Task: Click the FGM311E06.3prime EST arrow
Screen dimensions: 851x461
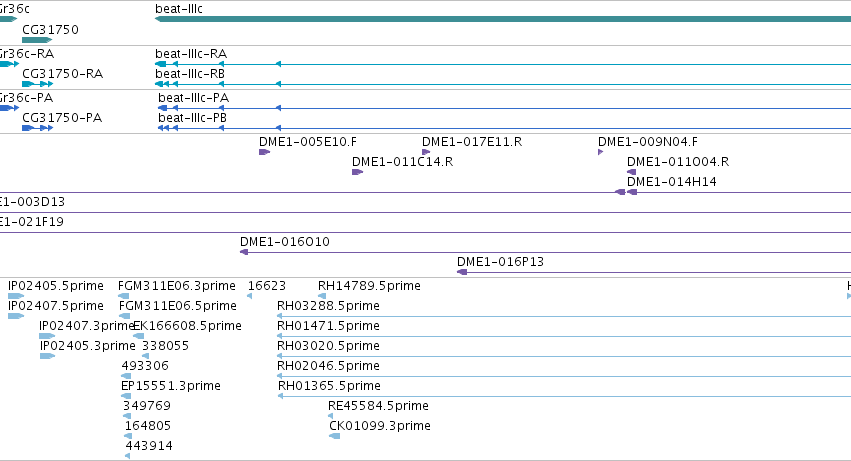Action: coord(124,296)
